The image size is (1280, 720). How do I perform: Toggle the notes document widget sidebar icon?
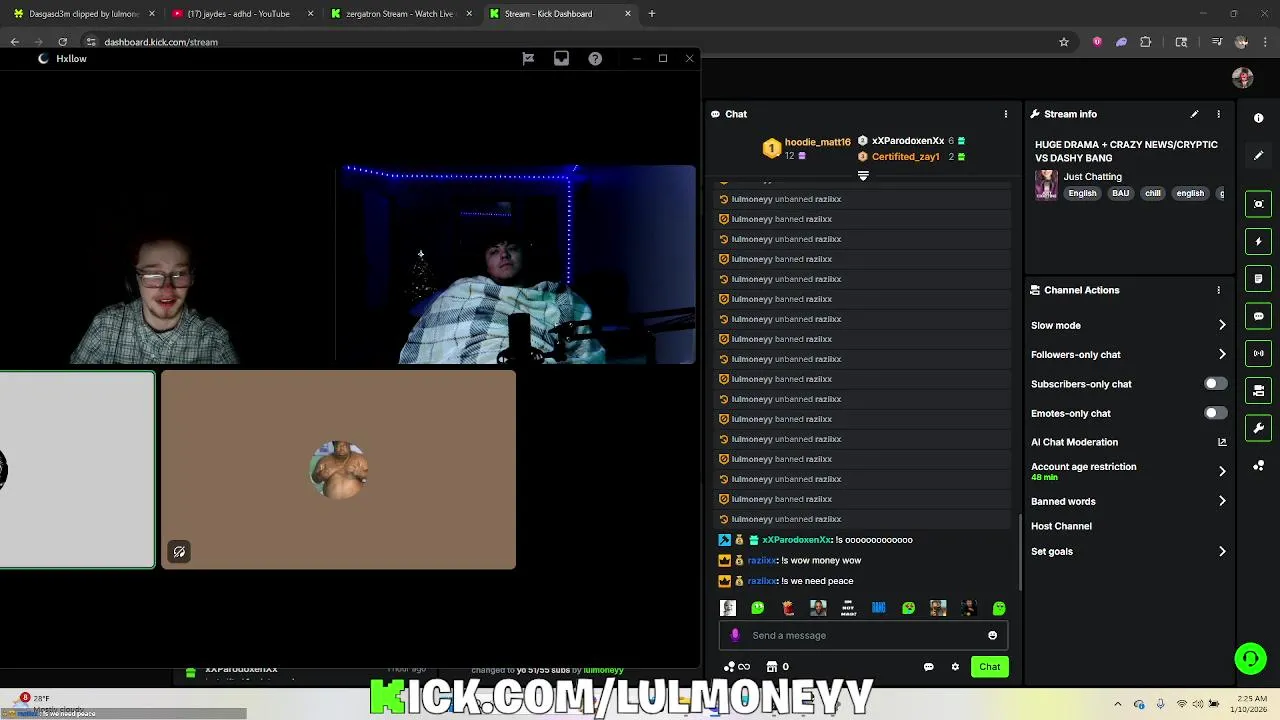(x=1258, y=278)
